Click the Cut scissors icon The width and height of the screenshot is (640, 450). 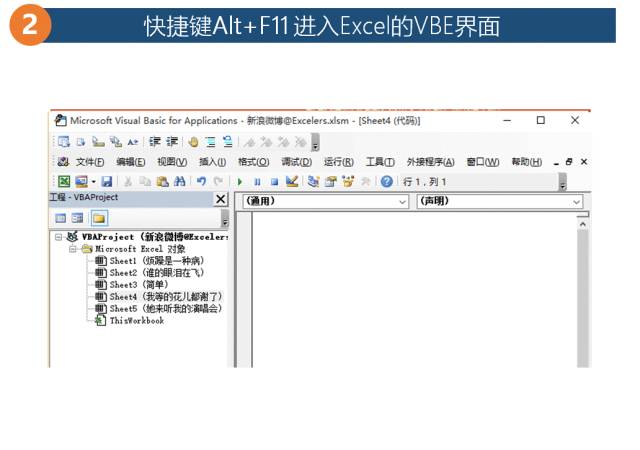pyautogui.click(x=128, y=181)
